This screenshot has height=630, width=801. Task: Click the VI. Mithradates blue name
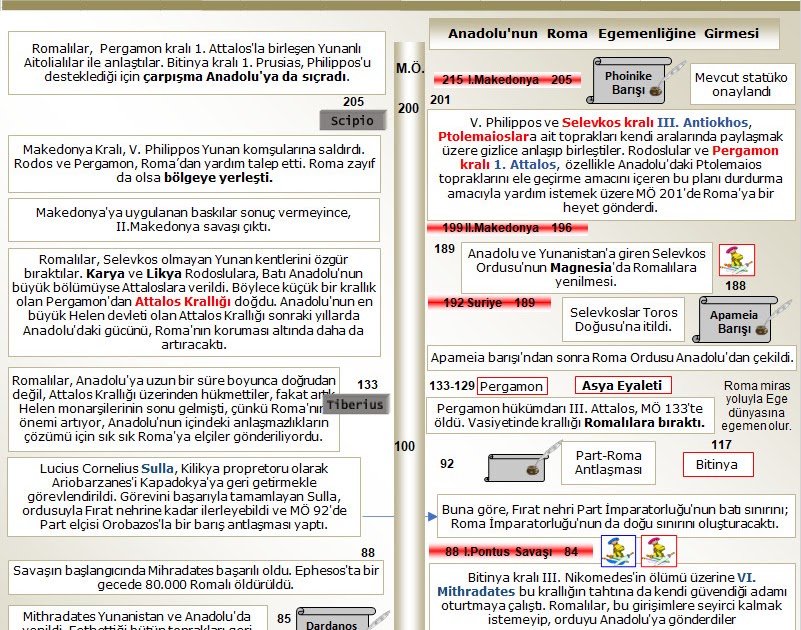click(596, 585)
